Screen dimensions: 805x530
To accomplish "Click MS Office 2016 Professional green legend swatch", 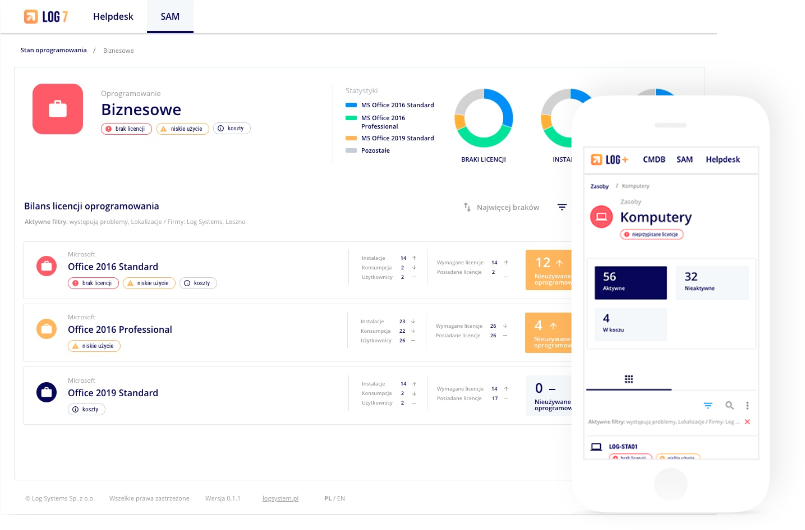I will 351,118.
